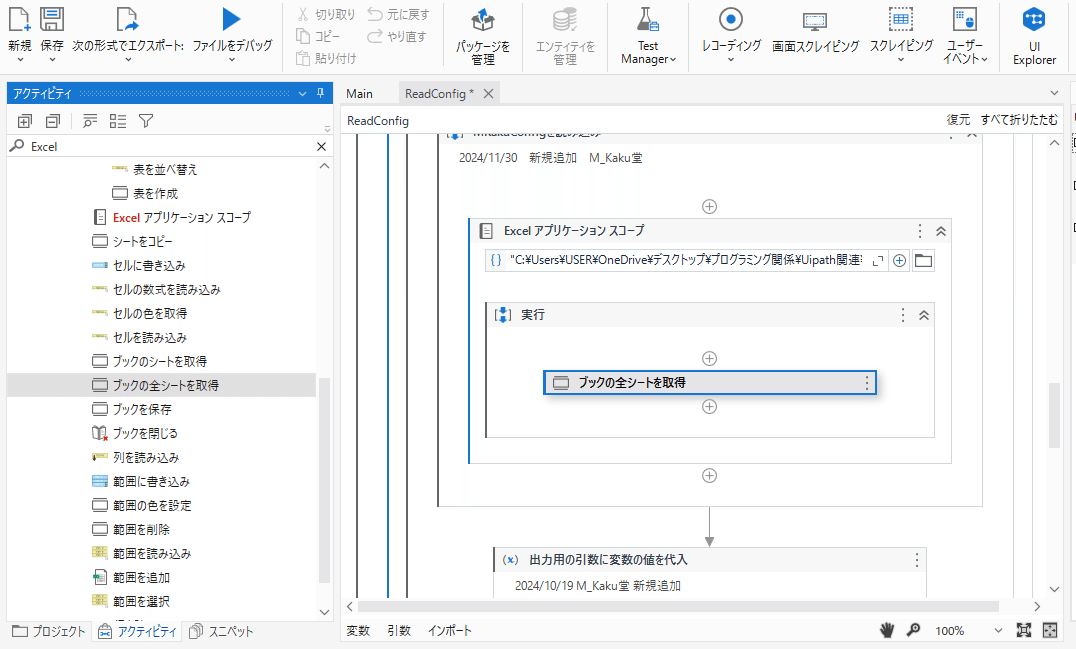Select セルに書き込み activity

(139, 266)
